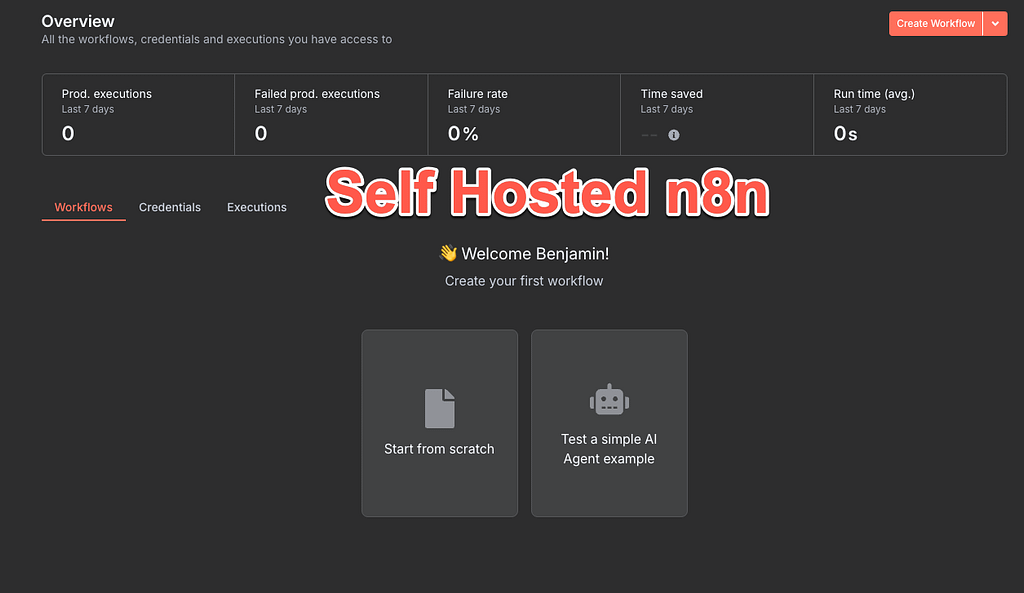Click the waving hand emoji
1024x593 pixels.
coord(448,253)
